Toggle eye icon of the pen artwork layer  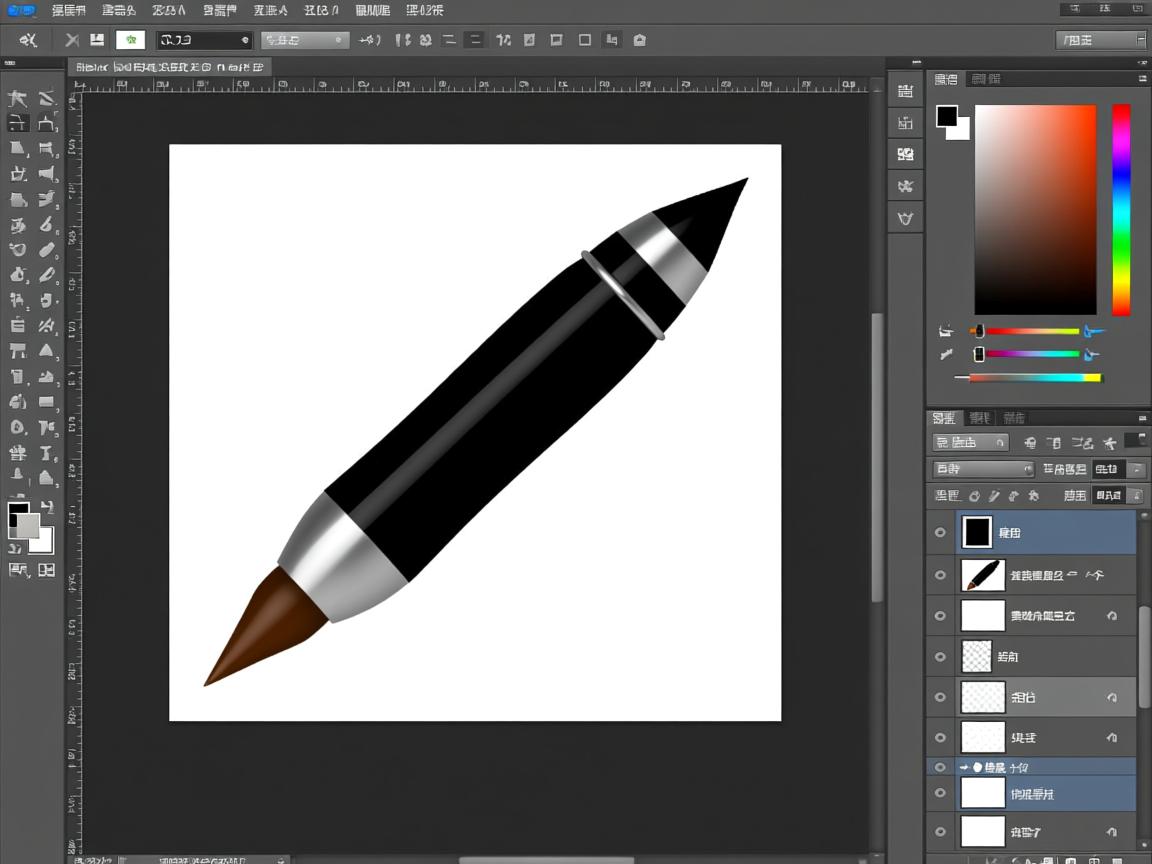pos(940,575)
